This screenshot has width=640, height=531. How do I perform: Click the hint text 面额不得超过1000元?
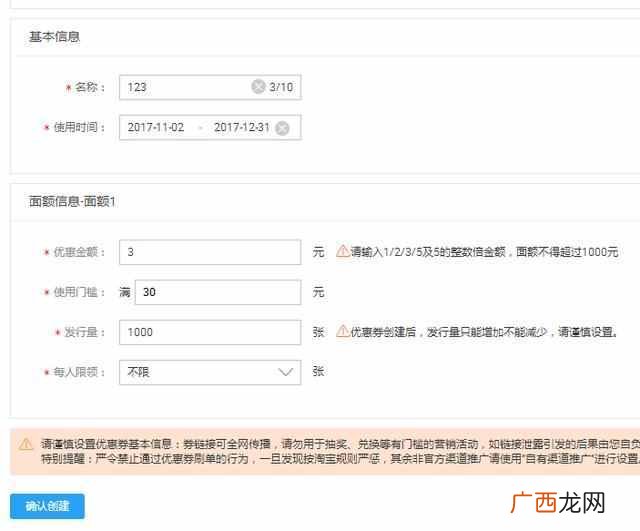tap(567, 252)
